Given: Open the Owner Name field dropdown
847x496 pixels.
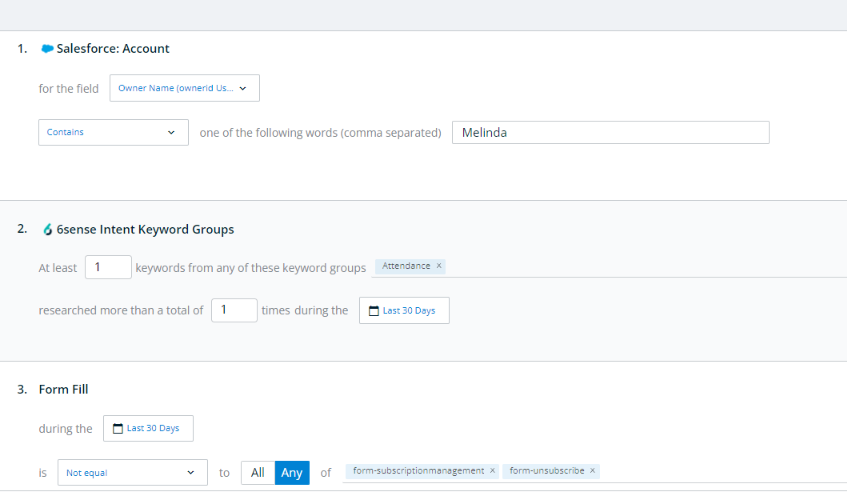Looking at the screenshot, I should 184,88.
